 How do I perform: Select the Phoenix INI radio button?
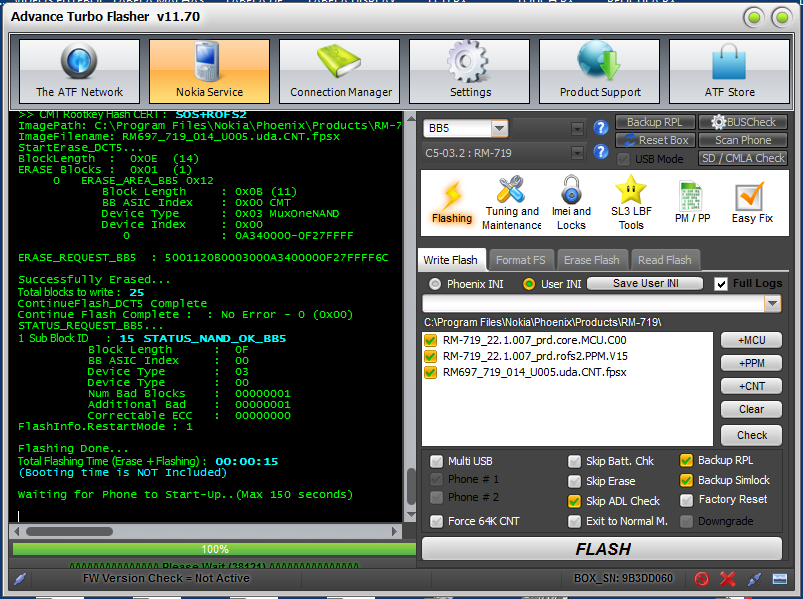[x=435, y=284]
